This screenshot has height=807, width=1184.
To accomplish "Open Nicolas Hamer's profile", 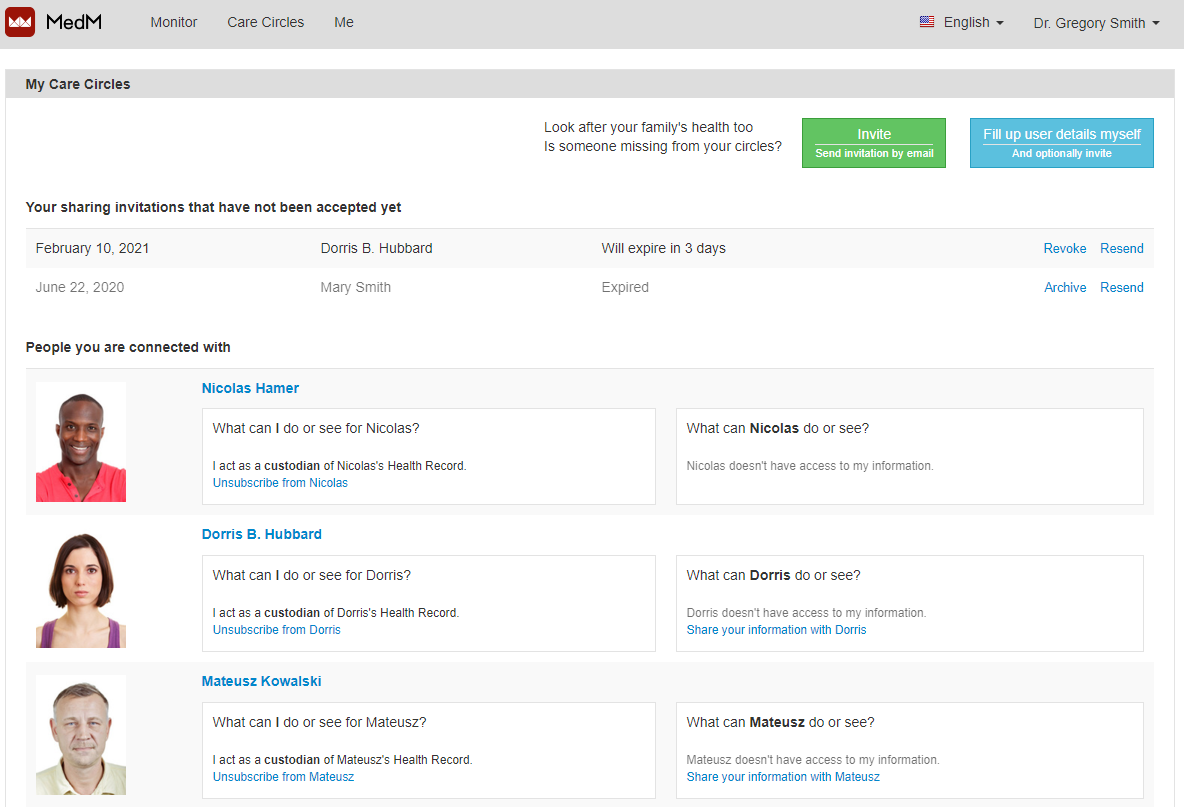I will coord(250,388).
